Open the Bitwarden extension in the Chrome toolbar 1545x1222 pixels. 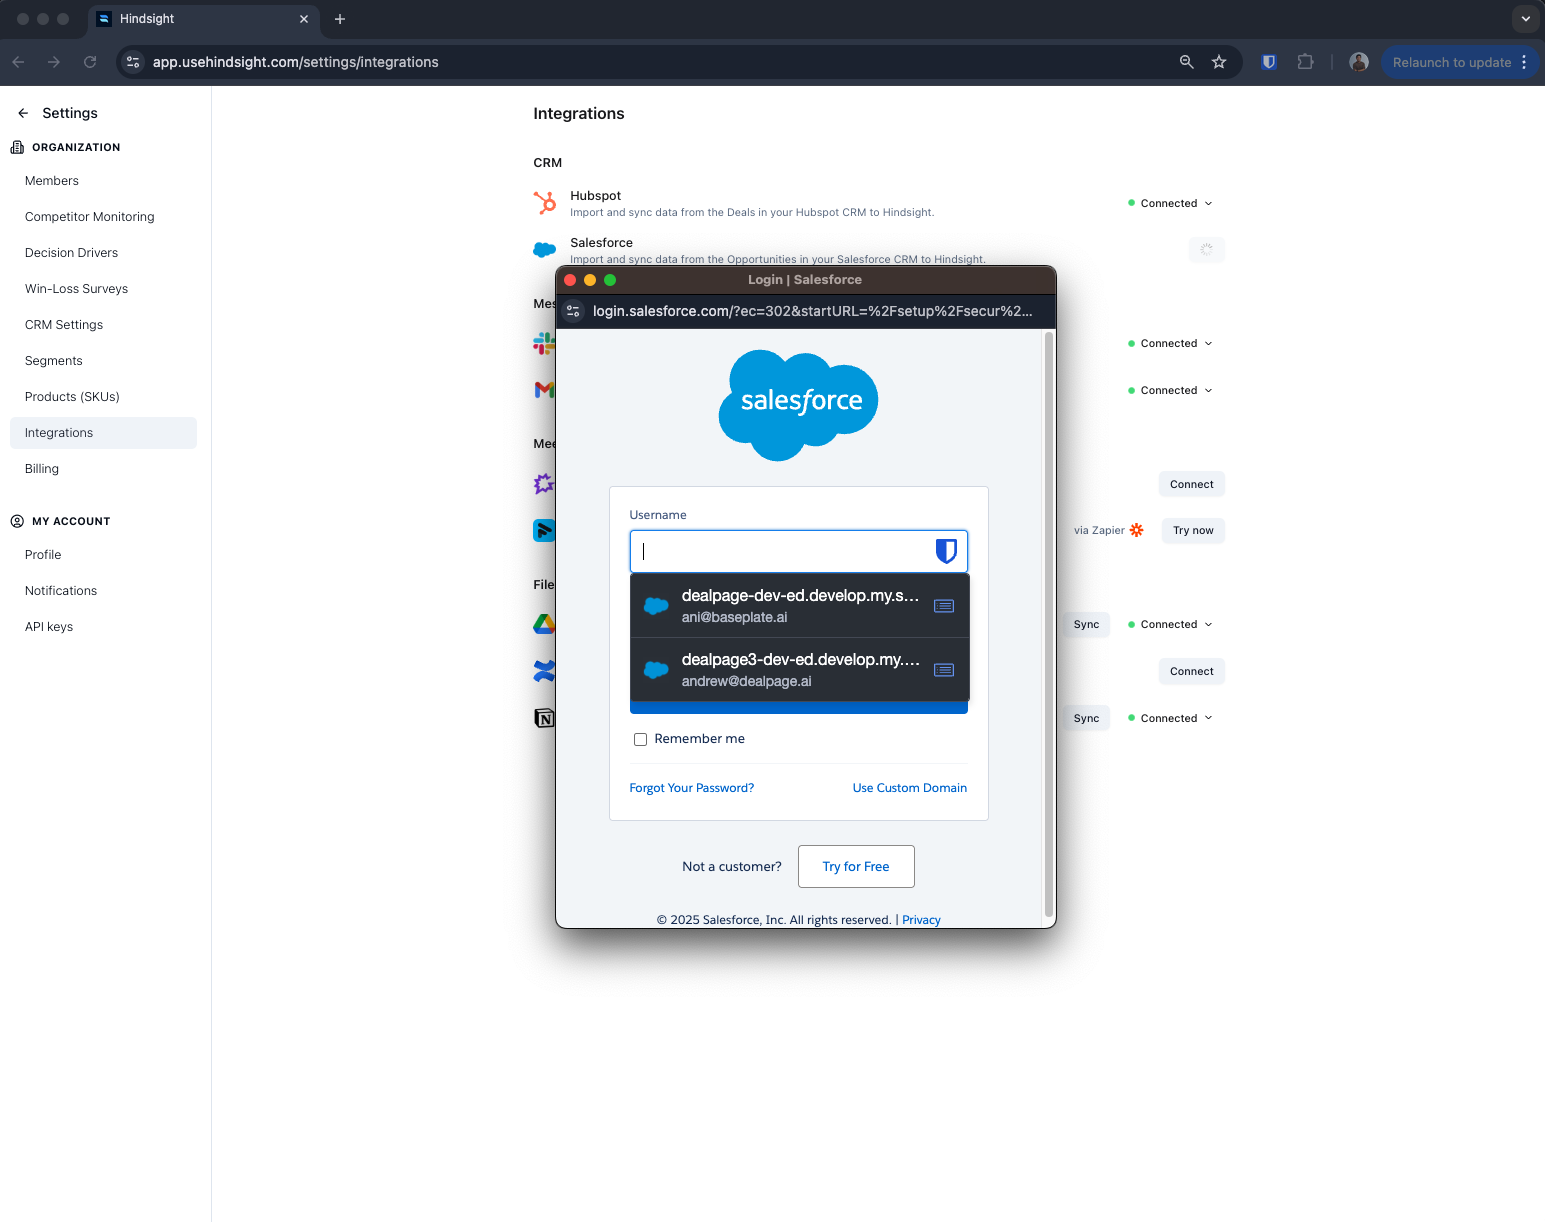tap(1269, 62)
